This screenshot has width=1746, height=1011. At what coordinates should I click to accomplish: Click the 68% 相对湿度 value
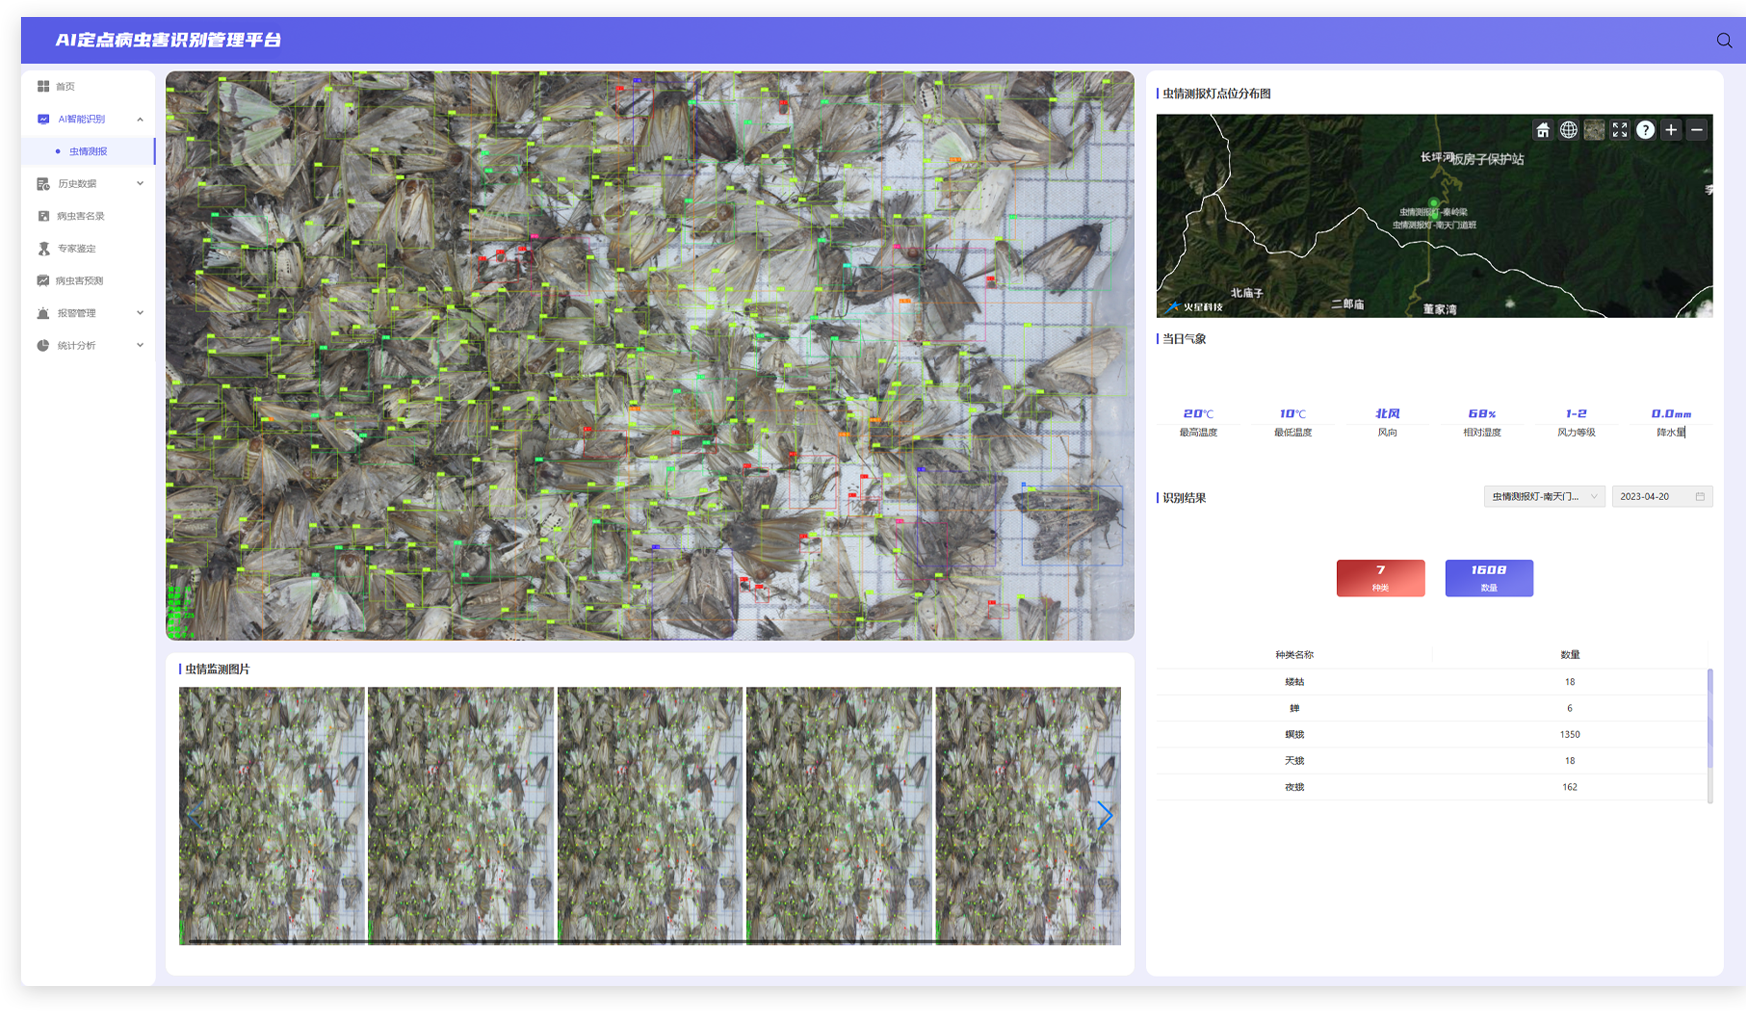1482,414
